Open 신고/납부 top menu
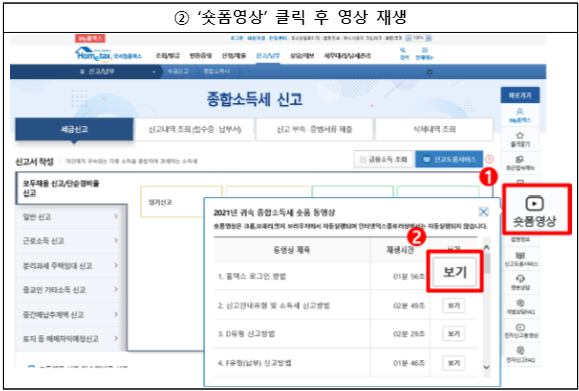This screenshot has height=391, width=579. [268, 56]
